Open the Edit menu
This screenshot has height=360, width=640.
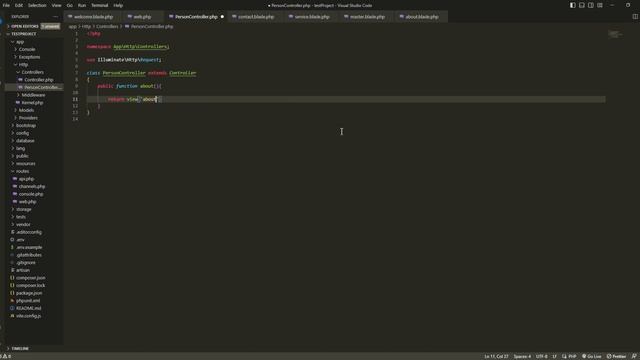coord(19,5)
